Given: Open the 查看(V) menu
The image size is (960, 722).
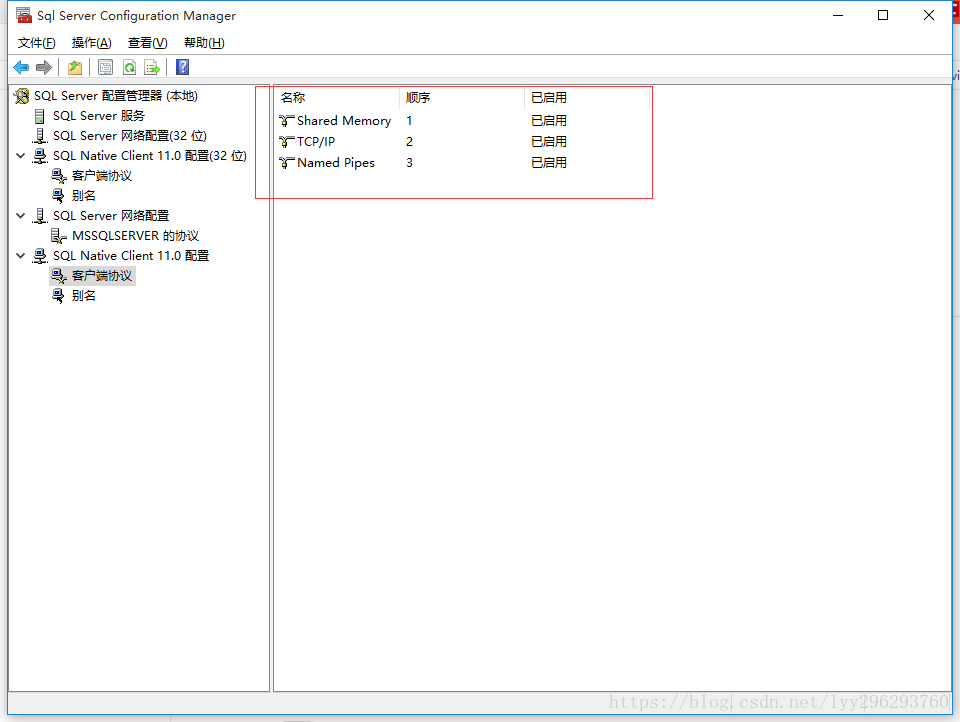Looking at the screenshot, I should [148, 43].
